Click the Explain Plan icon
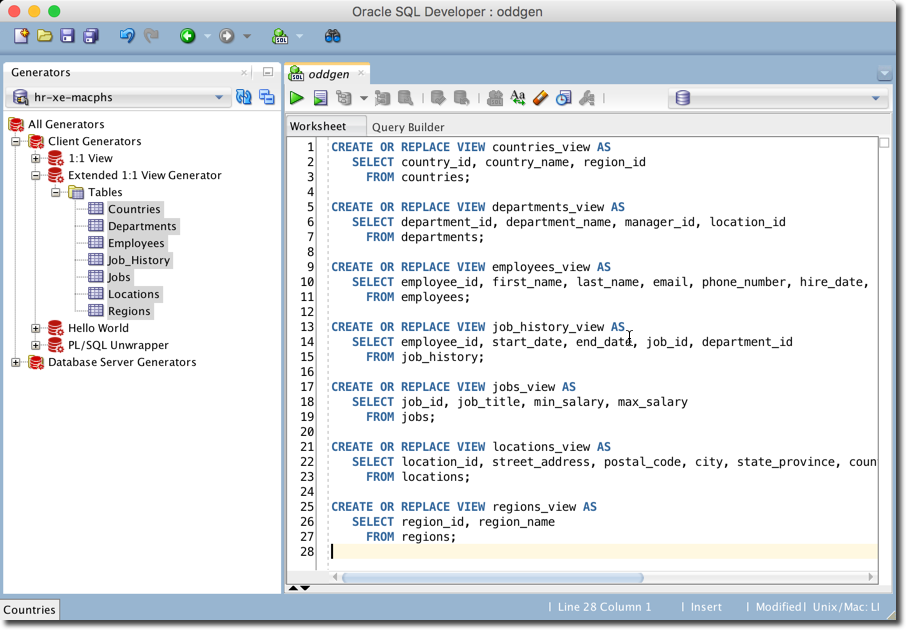Screen dimensions: 906x630 click(344, 98)
